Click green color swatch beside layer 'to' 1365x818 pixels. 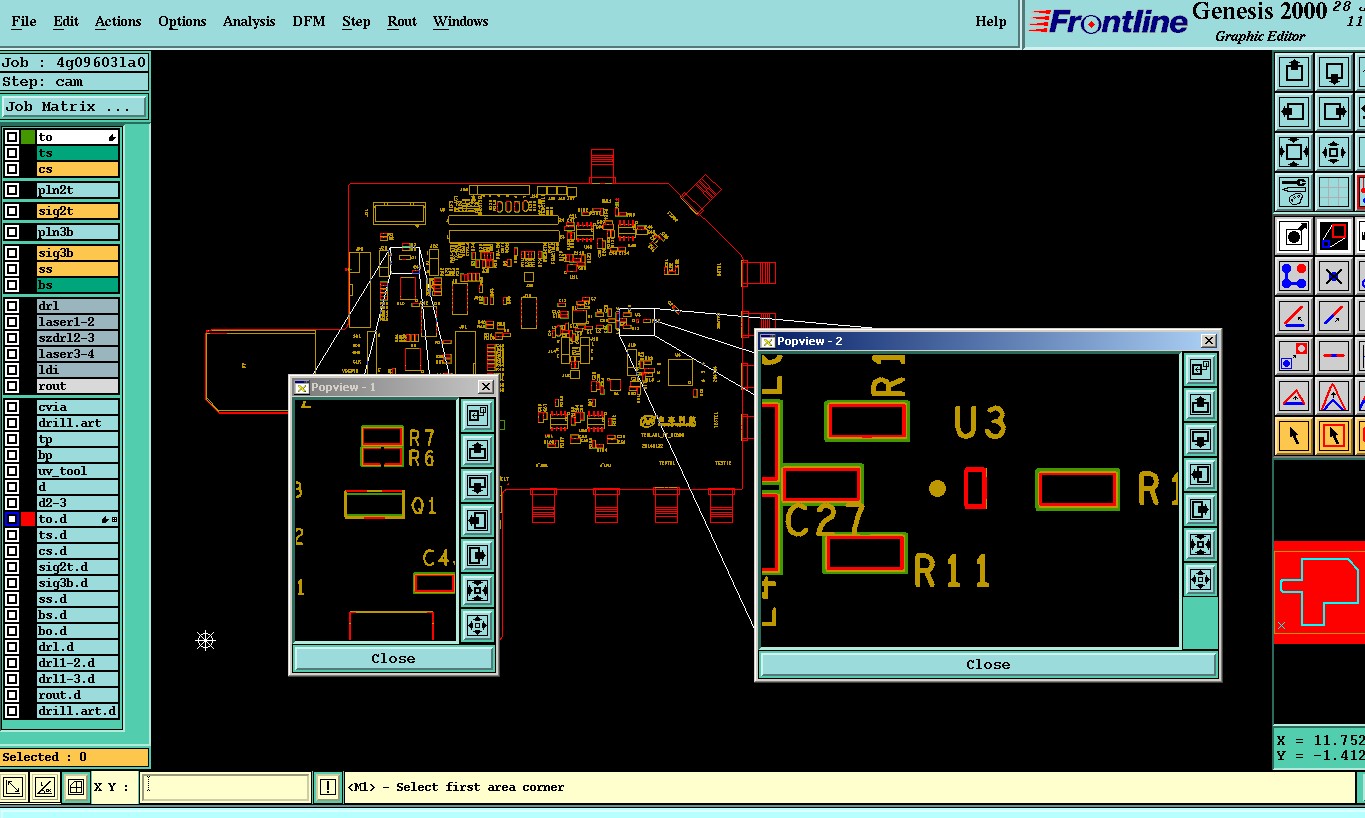pos(28,137)
